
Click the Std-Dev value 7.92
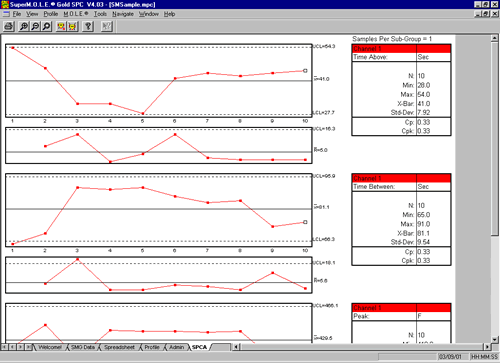[424, 113]
